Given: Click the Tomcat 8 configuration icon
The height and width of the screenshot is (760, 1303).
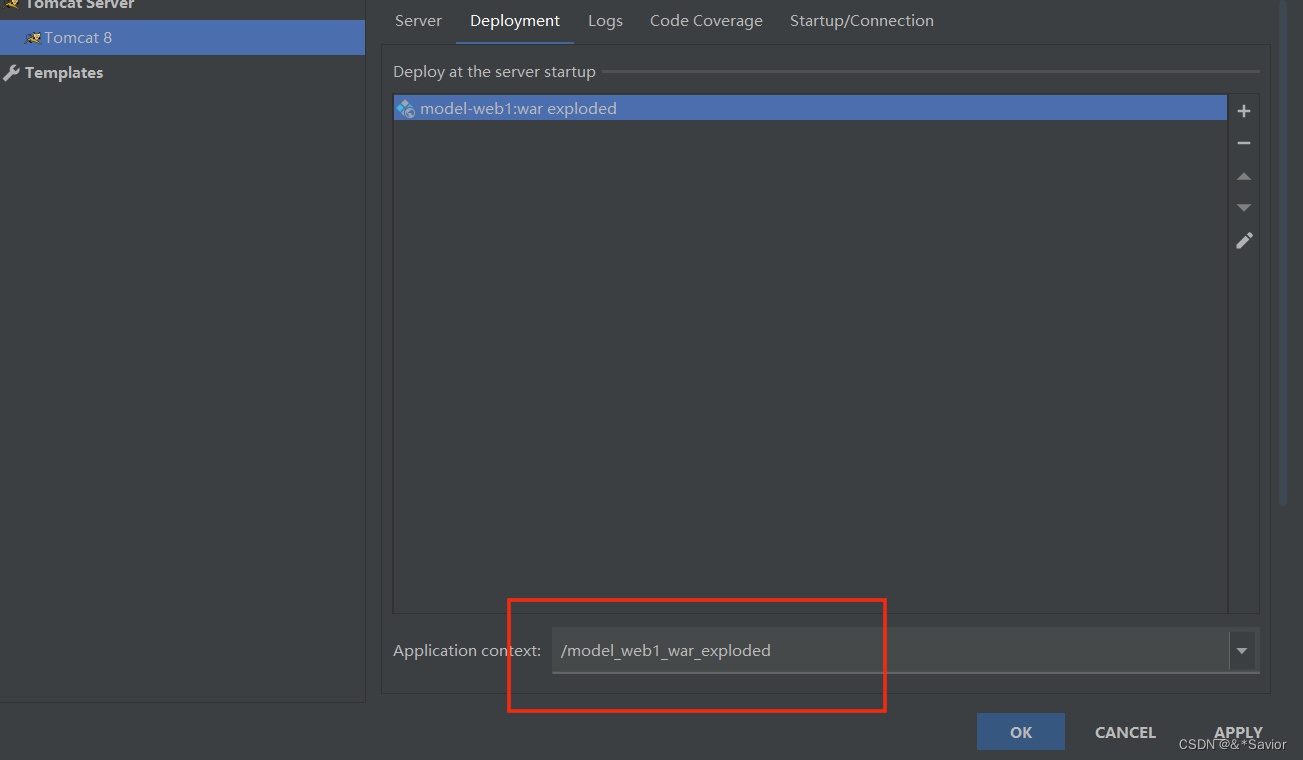Looking at the screenshot, I should pos(33,38).
